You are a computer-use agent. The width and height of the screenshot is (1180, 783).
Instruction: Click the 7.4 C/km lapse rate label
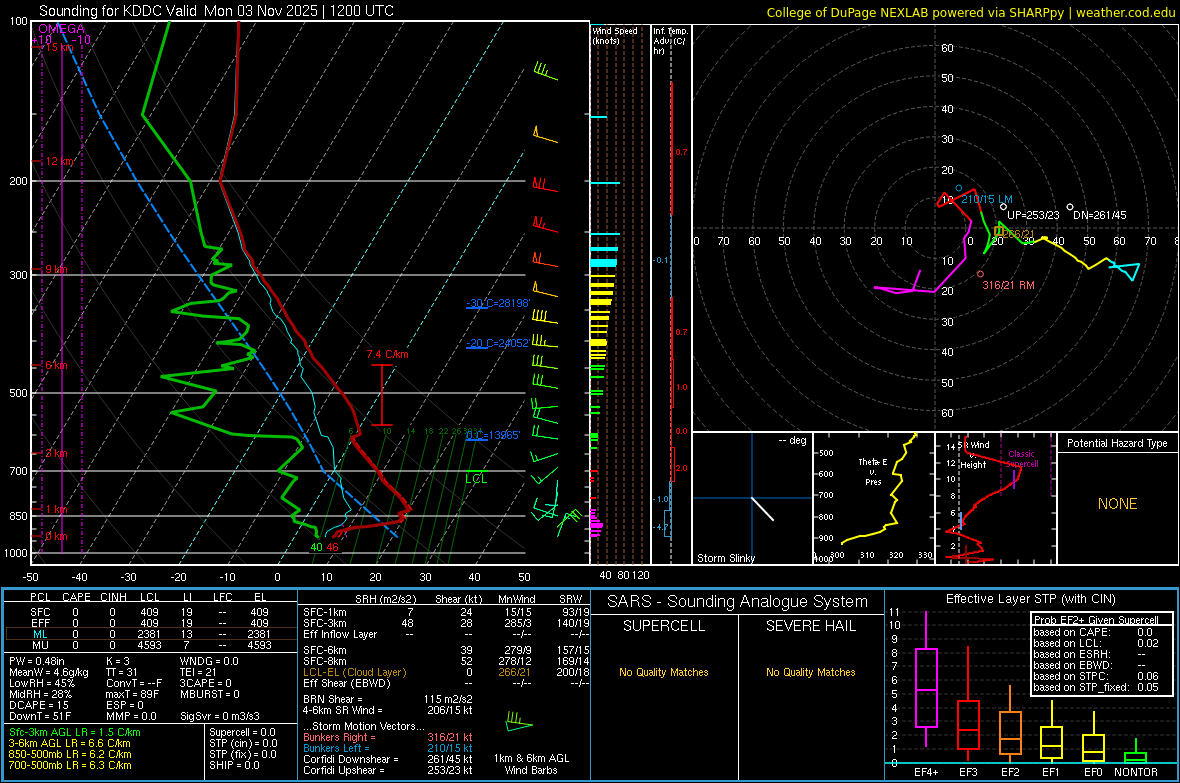[388, 354]
